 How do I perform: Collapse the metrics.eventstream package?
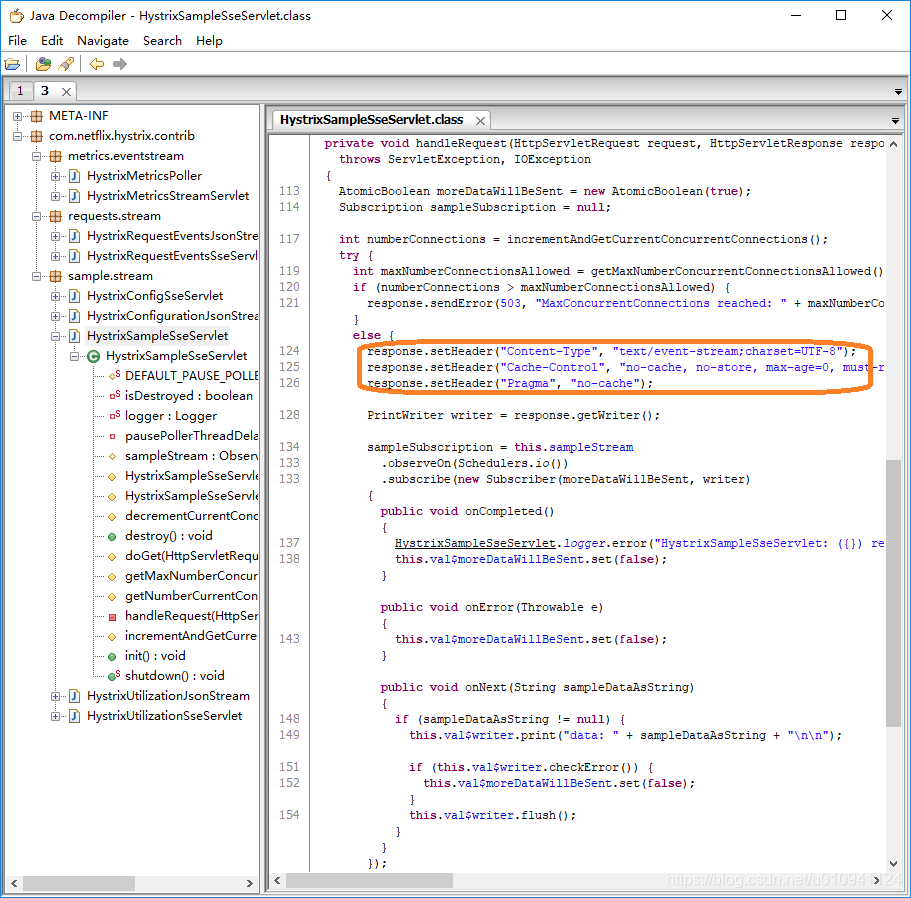(x=36, y=156)
